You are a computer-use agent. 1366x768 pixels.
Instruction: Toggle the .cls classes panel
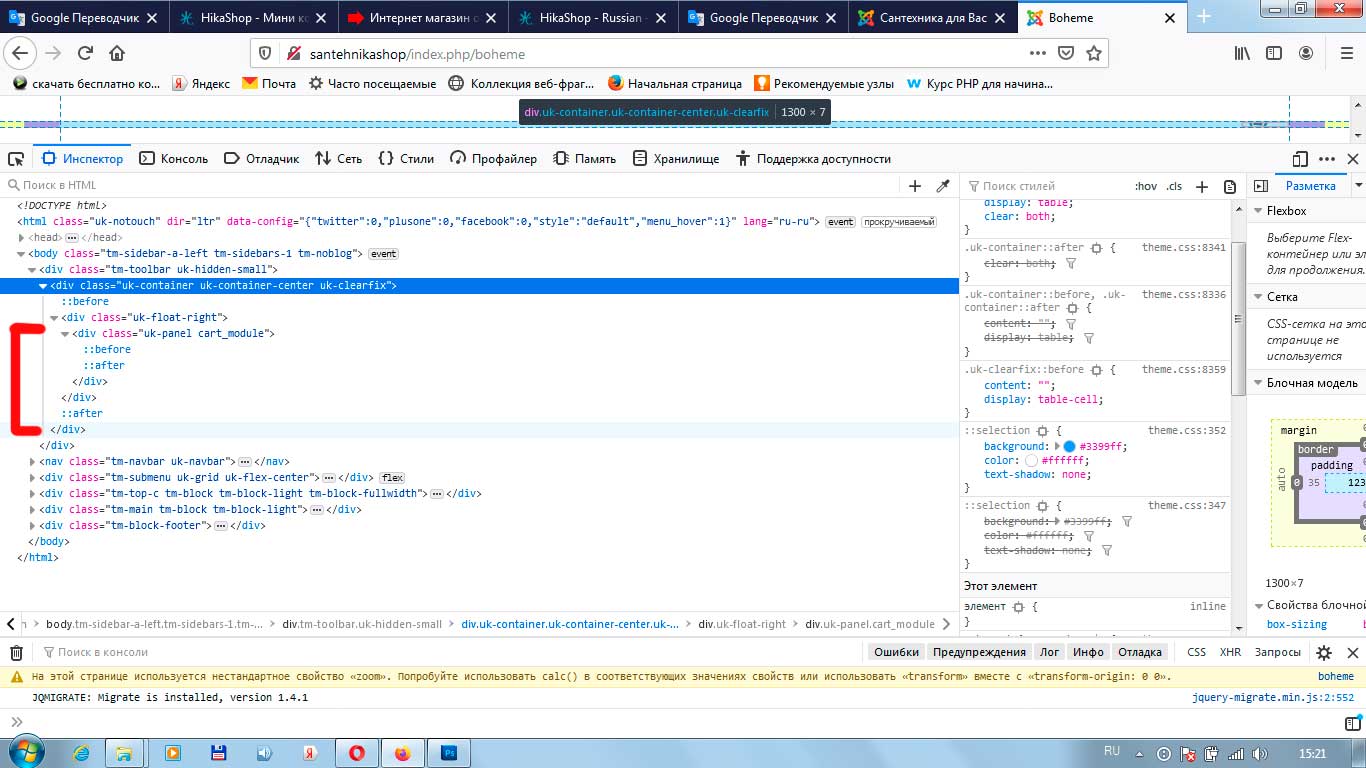(x=1174, y=186)
